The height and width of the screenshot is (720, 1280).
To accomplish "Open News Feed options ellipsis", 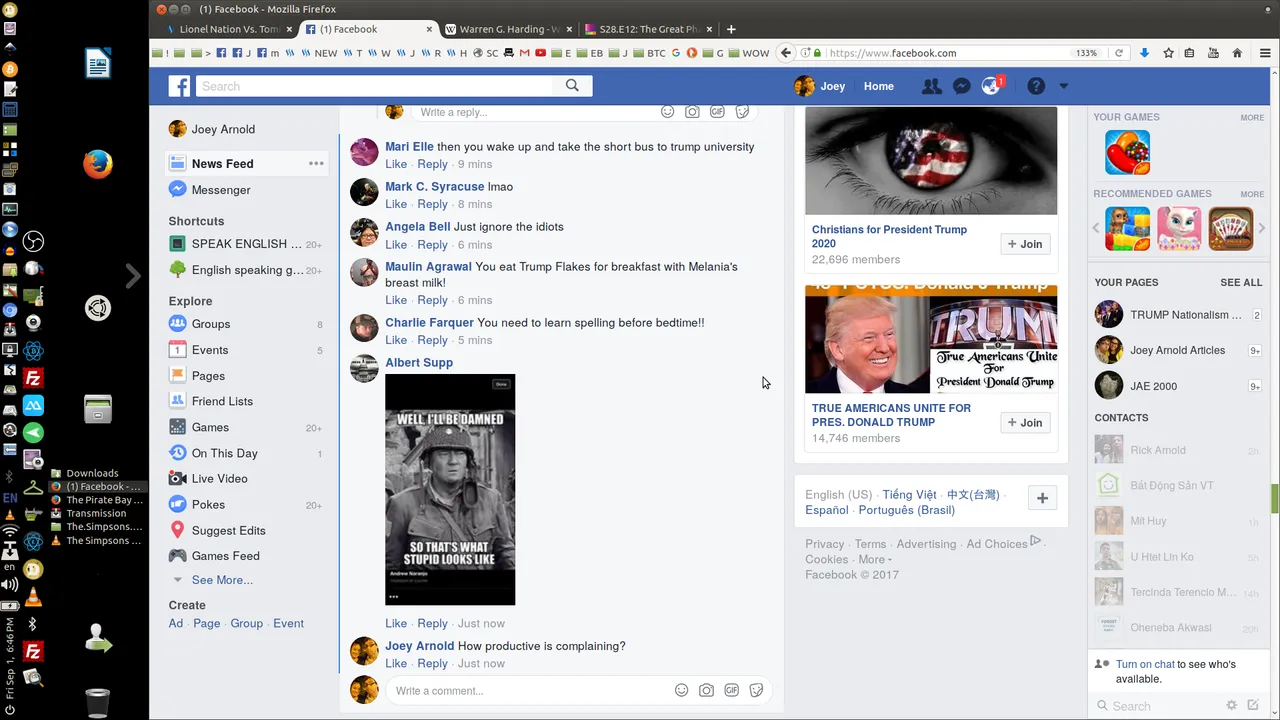I will click(x=316, y=163).
